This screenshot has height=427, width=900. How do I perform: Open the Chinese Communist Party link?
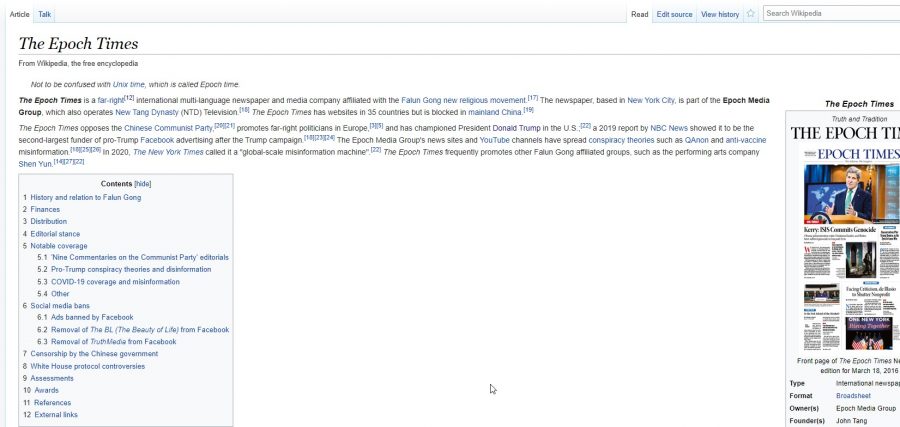click(x=168, y=129)
